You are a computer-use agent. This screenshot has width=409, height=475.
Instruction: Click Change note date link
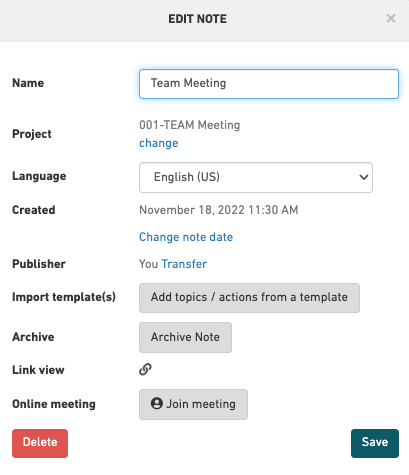pyautogui.click(x=186, y=237)
